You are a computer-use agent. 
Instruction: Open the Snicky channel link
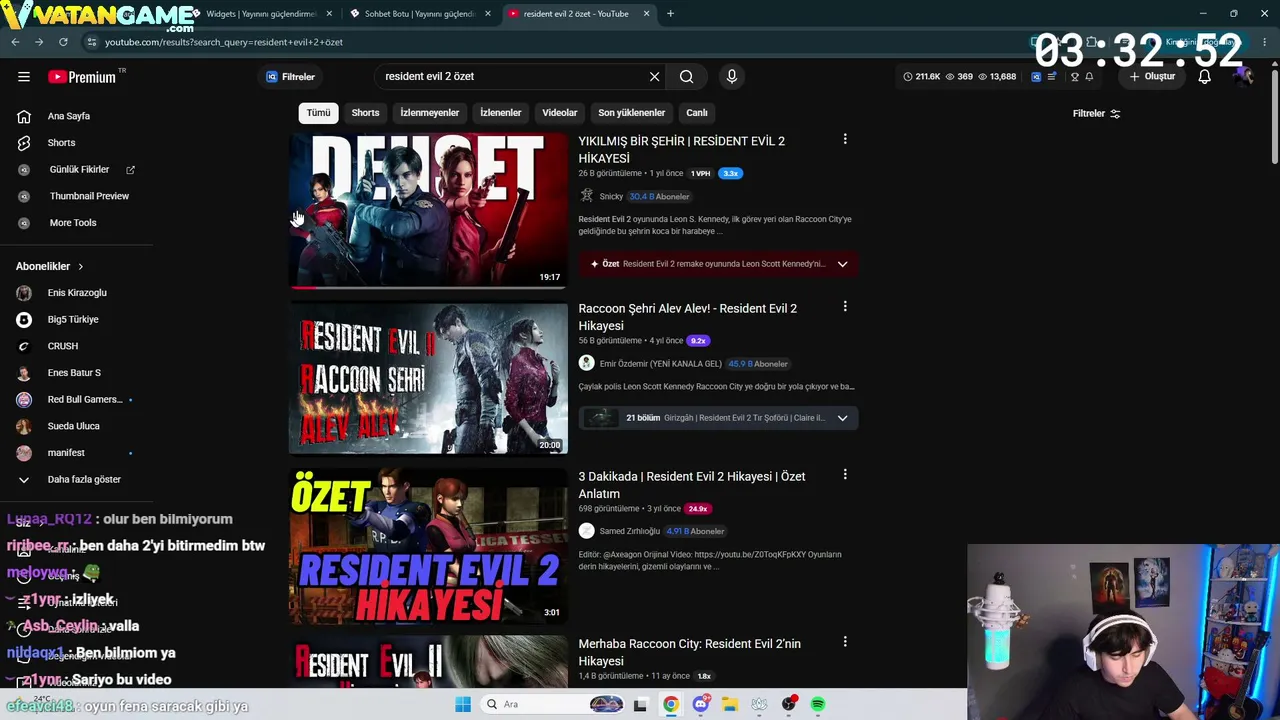[611, 197]
